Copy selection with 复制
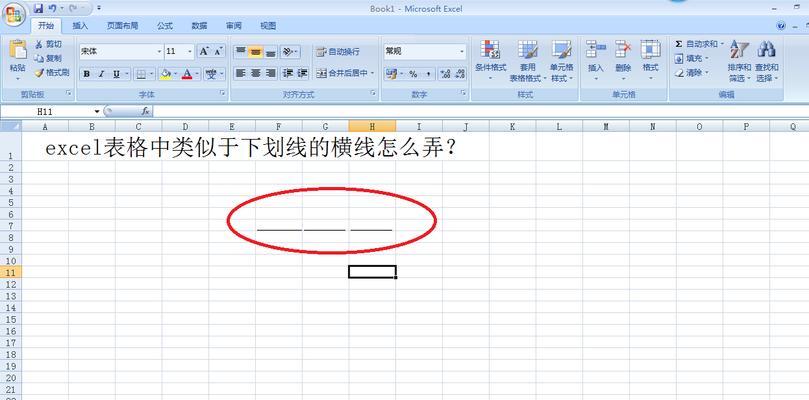Viewport: 809px width, 400px height. [x=48, y=58]
